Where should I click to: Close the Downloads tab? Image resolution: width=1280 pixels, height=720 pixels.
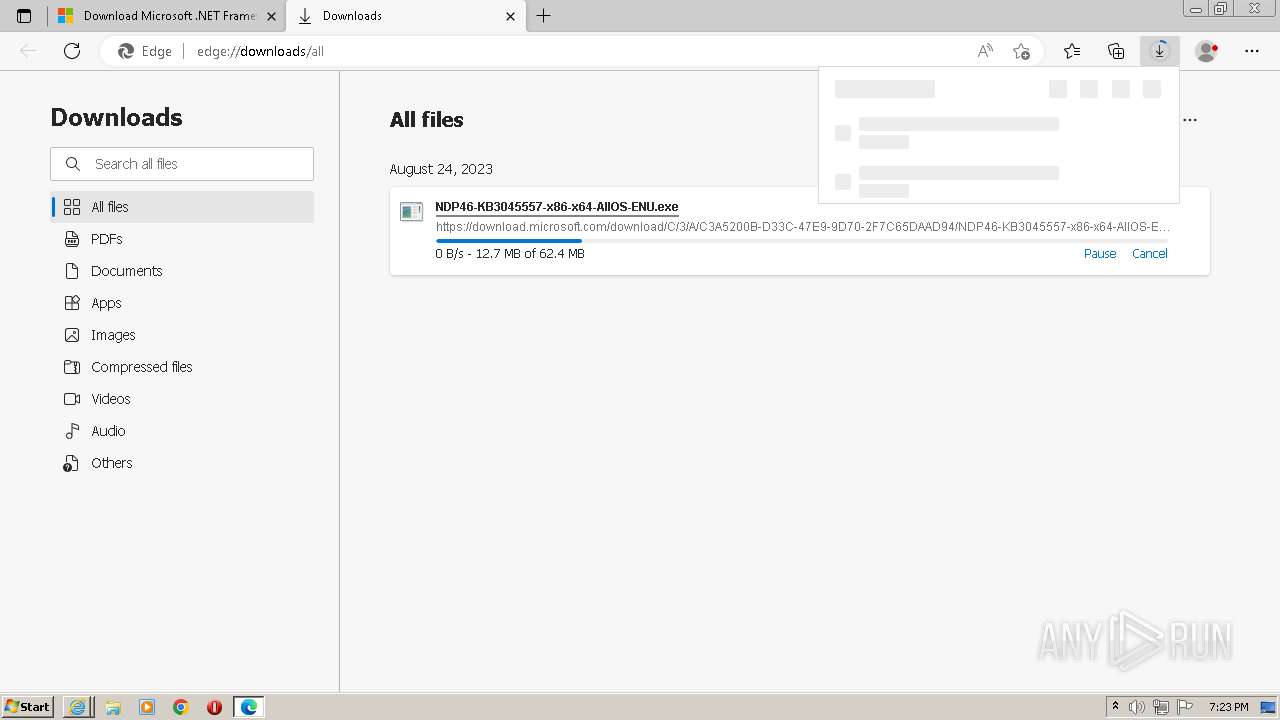pos(510,16)
